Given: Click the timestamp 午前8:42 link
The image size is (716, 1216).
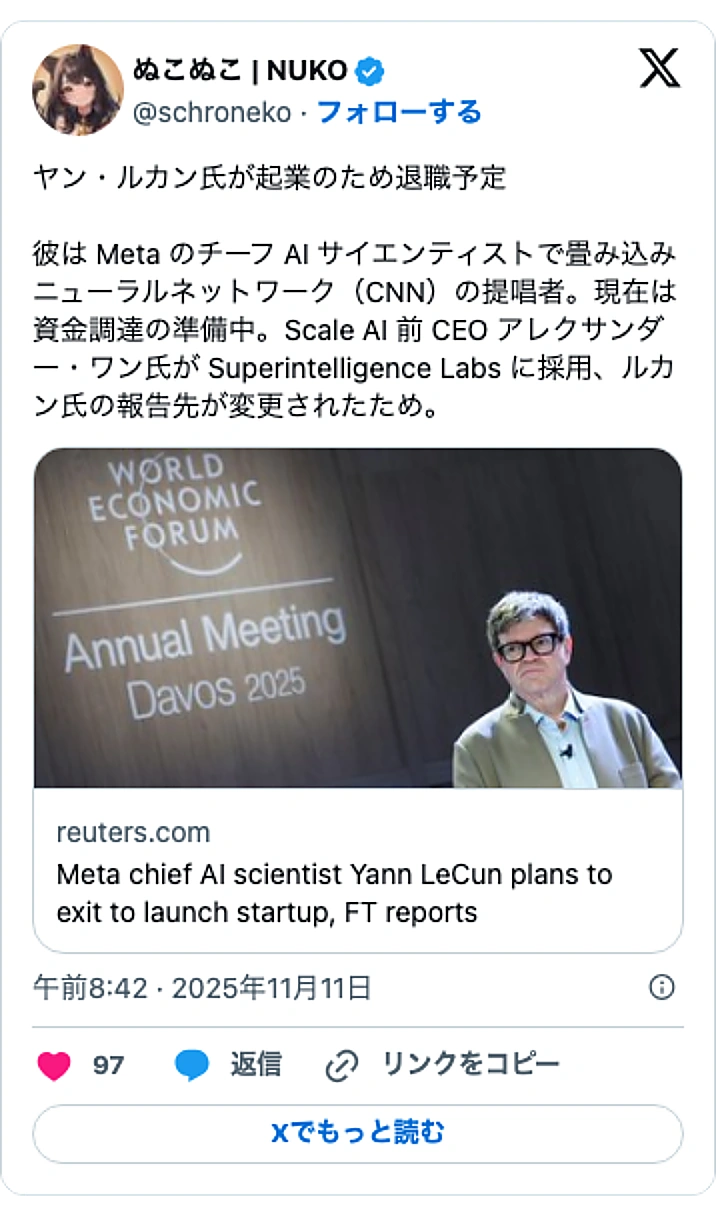Looking at the screenshot, I should coord(90,987).
